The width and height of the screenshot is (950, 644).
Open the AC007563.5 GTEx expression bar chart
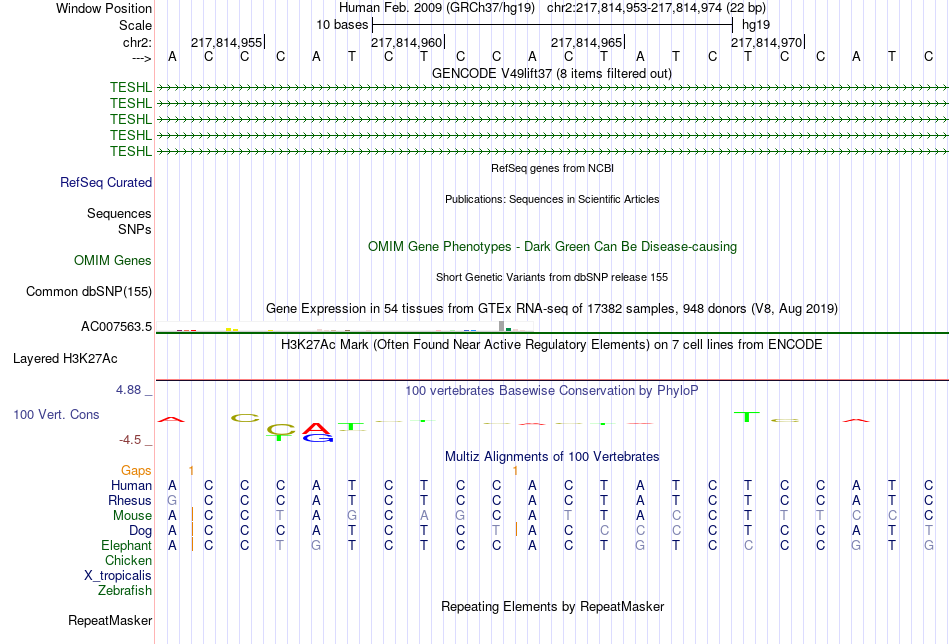[x=345, y=327]
